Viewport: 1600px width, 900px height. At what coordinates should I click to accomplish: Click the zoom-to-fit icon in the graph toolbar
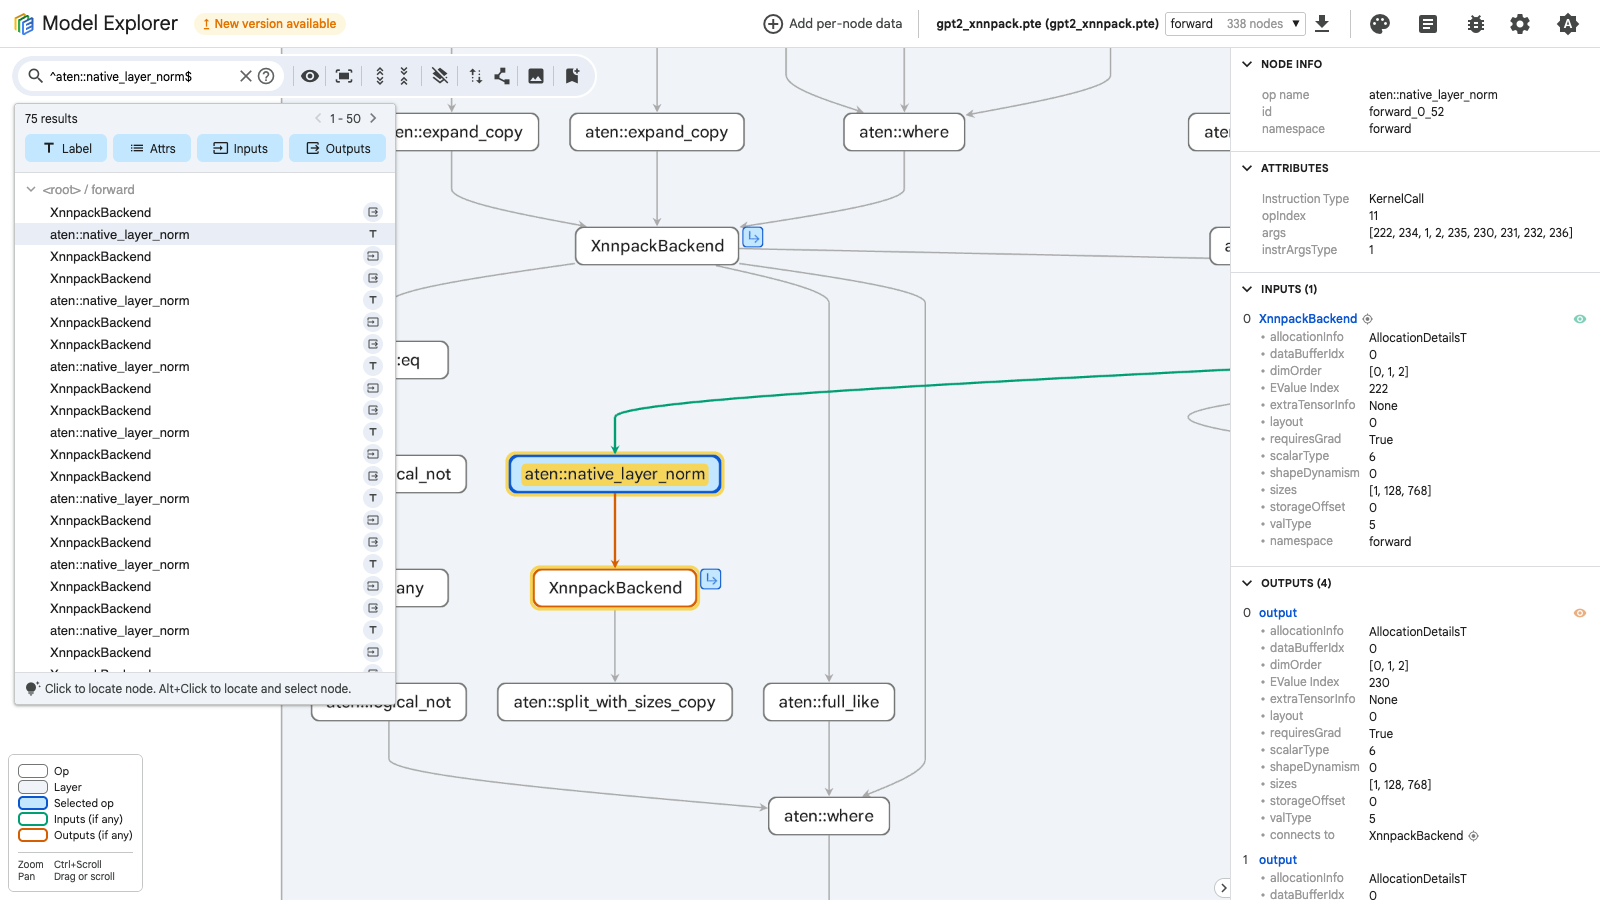344,76
